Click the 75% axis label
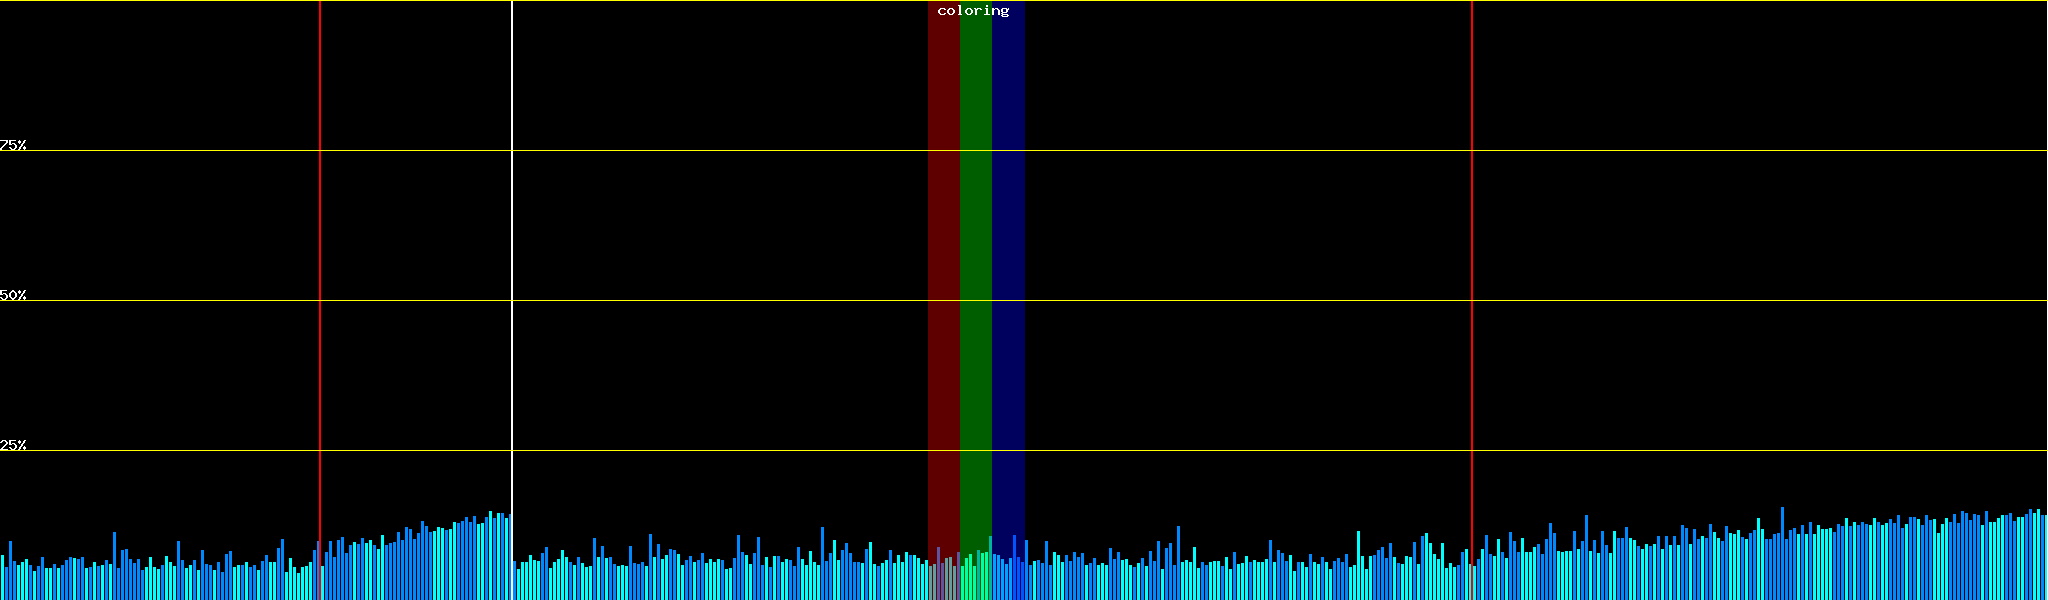 pos(13,145)
